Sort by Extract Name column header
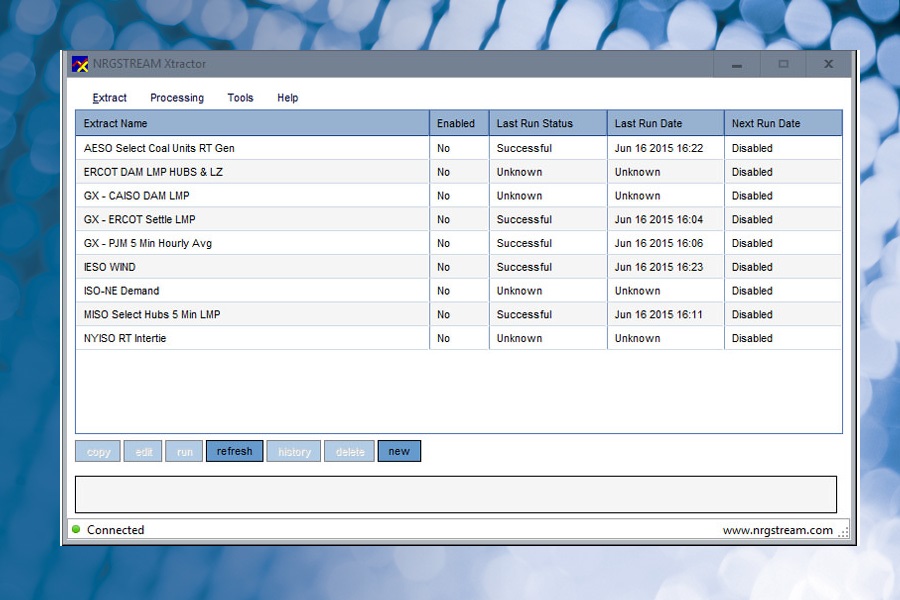 253,123
